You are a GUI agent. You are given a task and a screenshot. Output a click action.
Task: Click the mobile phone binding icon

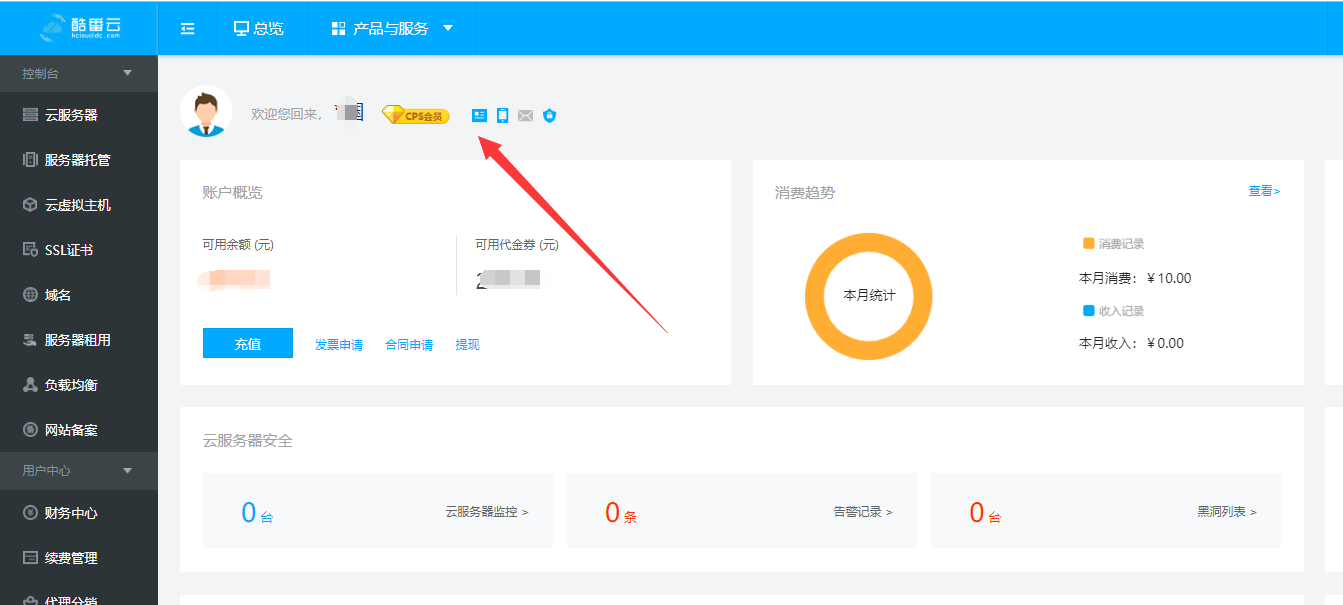[502, 116]
